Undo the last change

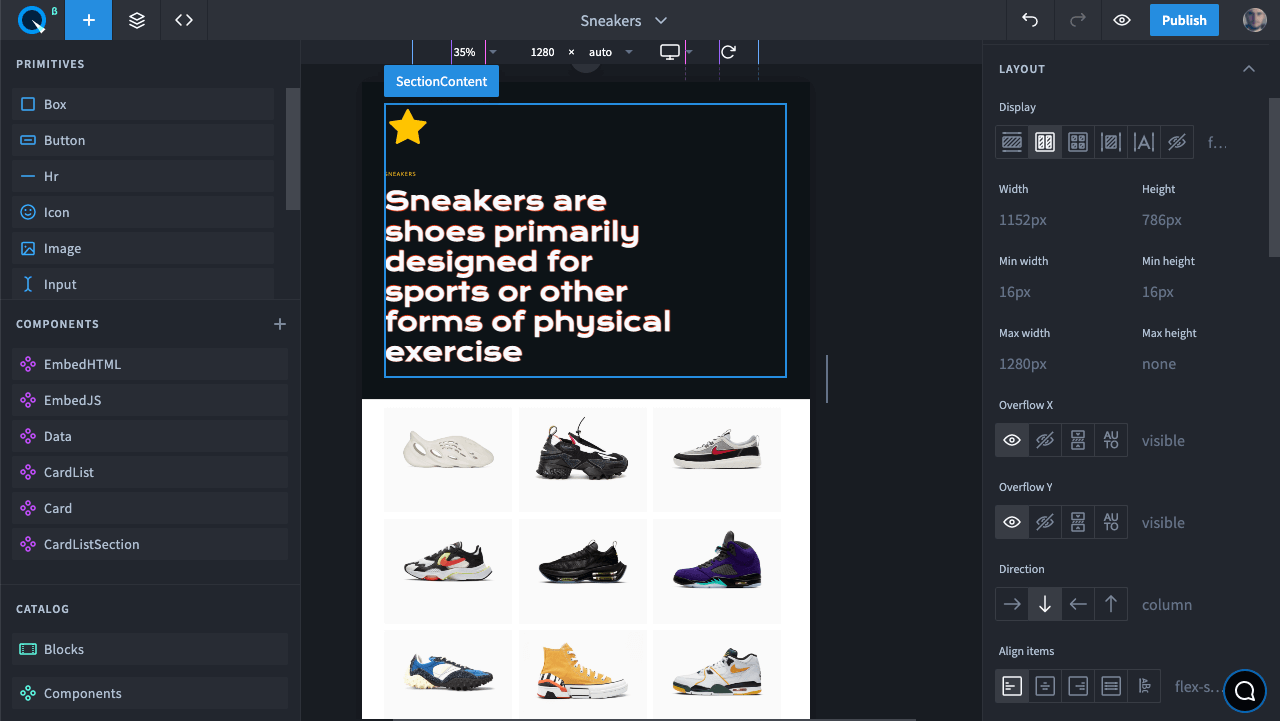1030,20
